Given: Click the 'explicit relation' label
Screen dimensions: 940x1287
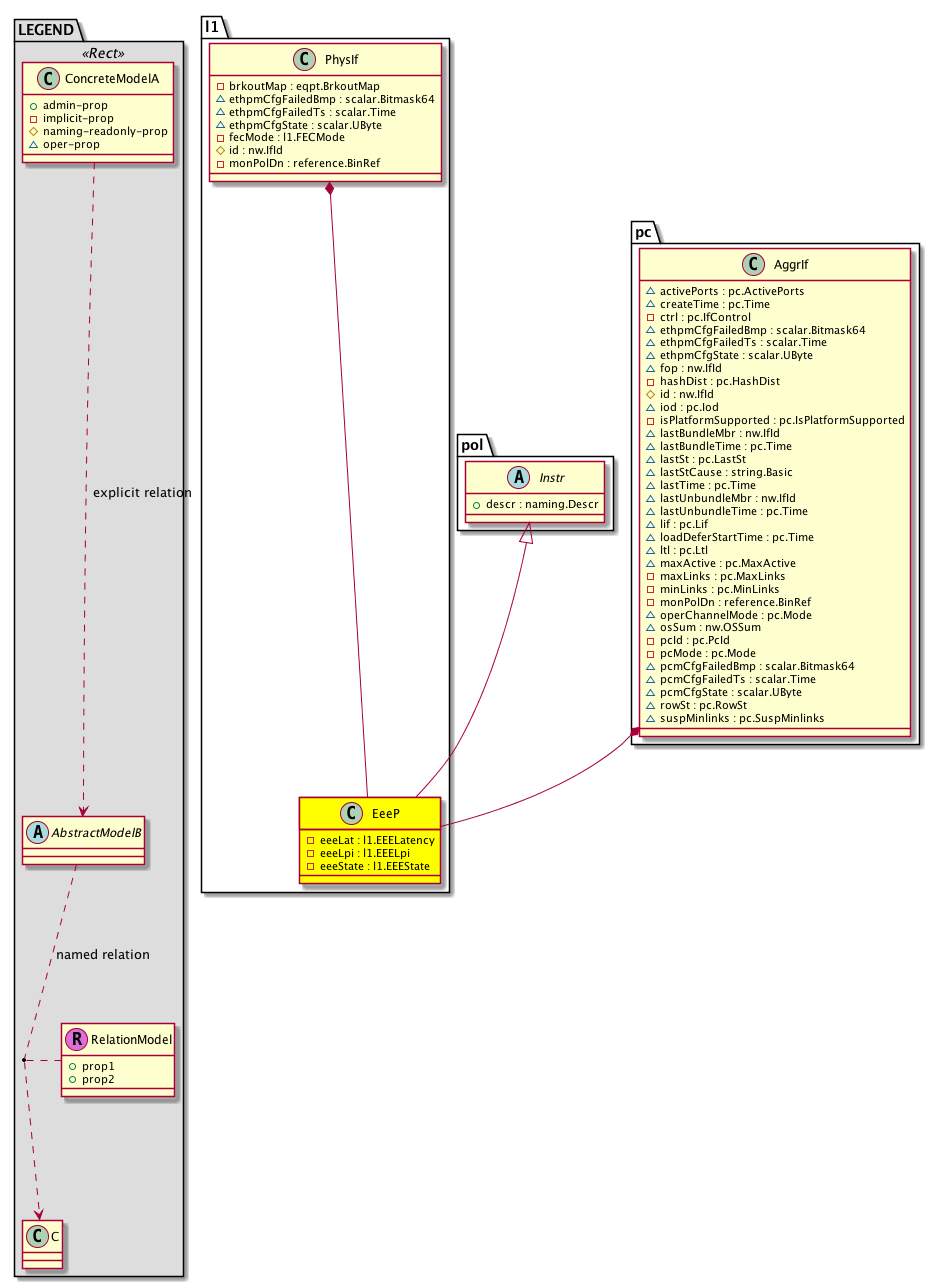Looking at the screenshot, I should click(141, 493).
